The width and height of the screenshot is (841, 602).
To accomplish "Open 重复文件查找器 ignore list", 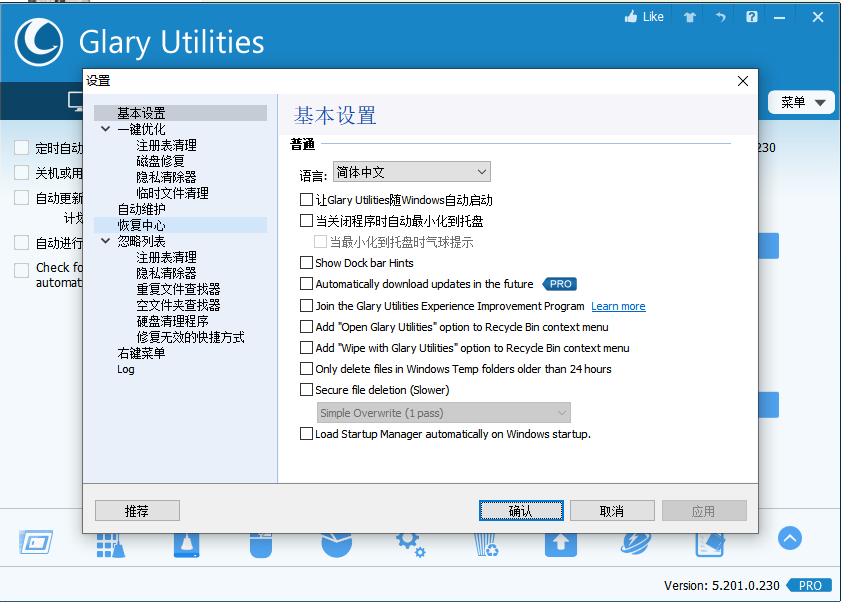I will [x=178, y=289].
